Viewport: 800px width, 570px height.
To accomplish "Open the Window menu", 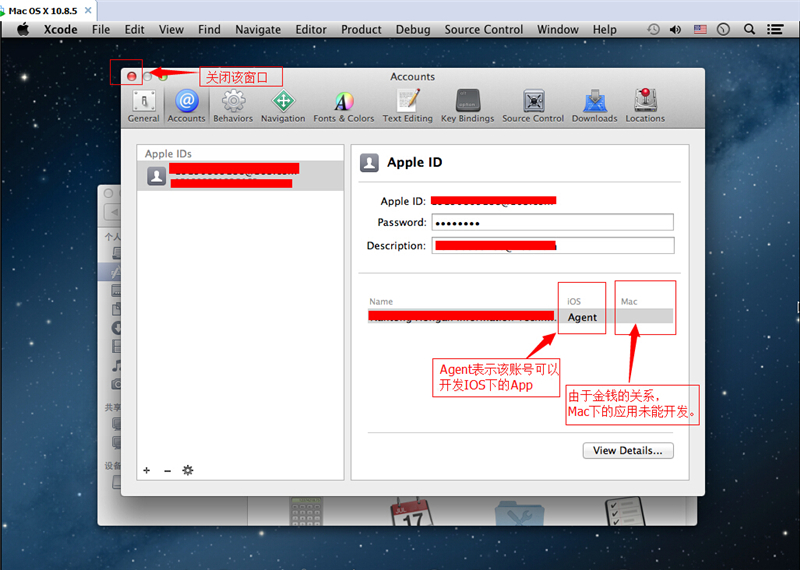I will (x=558, y=30).
